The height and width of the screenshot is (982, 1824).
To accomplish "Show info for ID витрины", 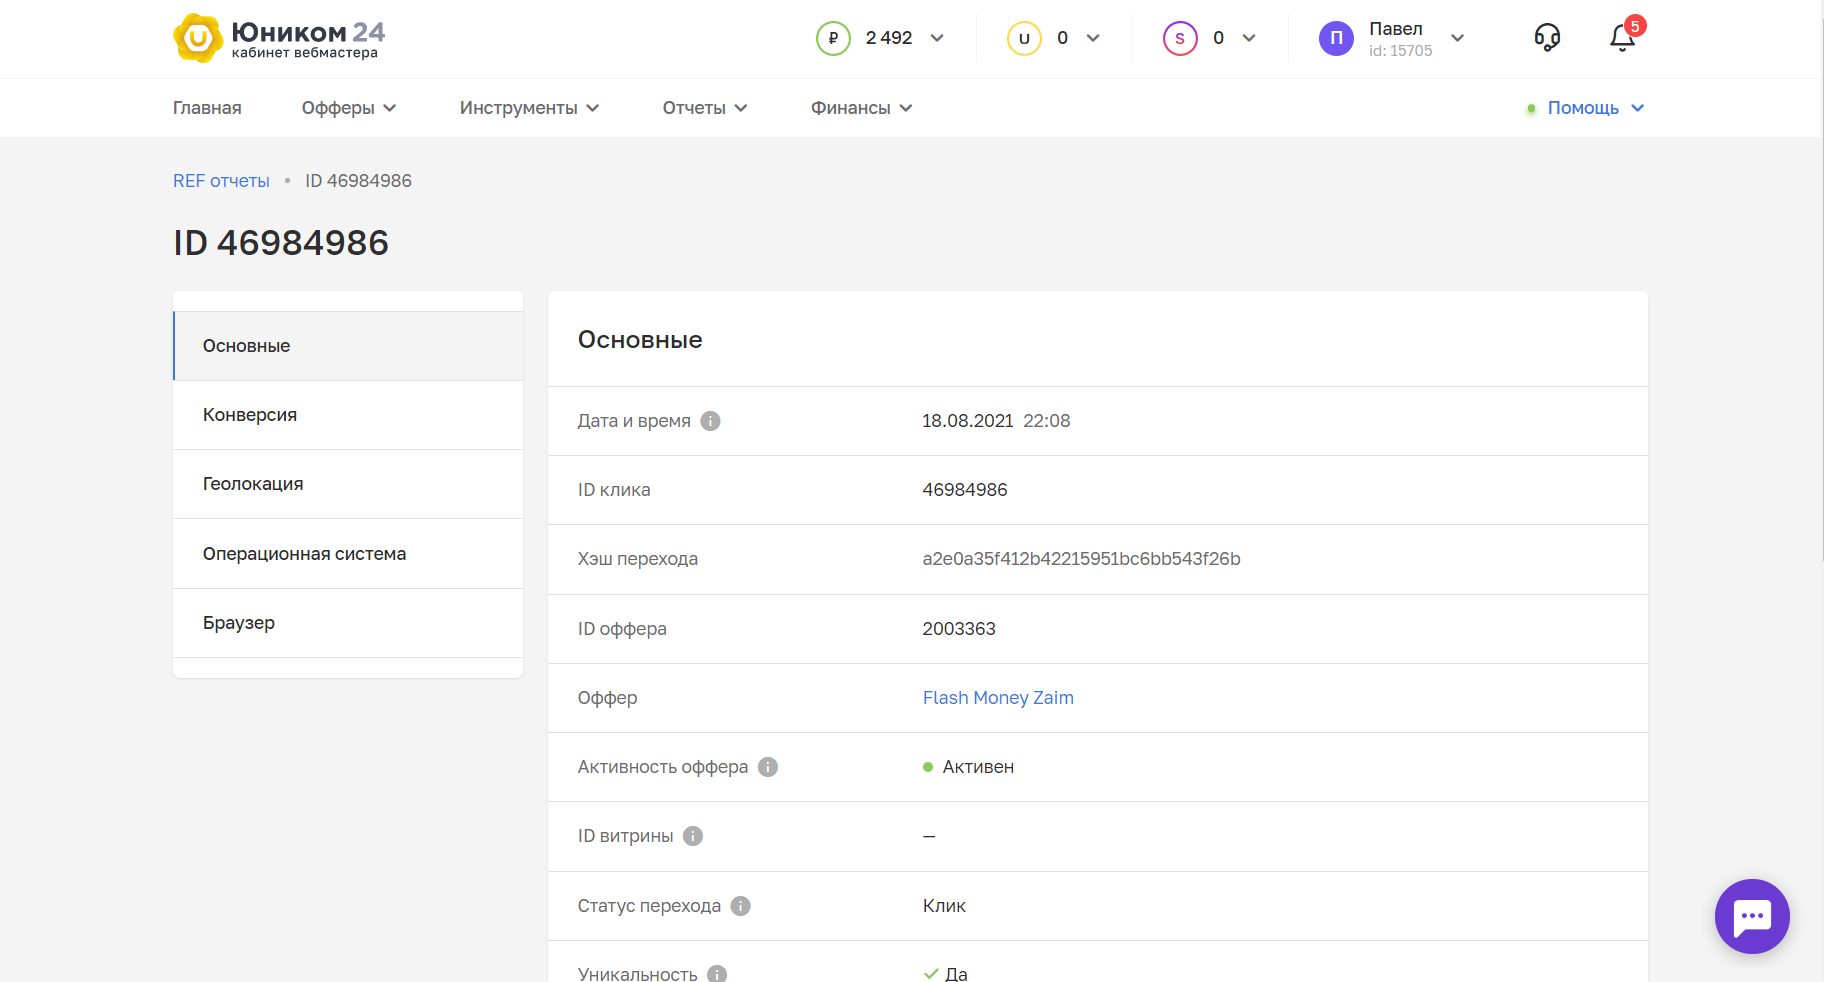I will [693, 836].
